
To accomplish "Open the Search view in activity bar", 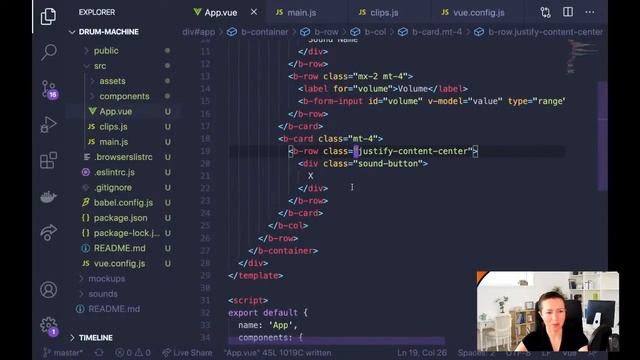I will tap(49, 52).
